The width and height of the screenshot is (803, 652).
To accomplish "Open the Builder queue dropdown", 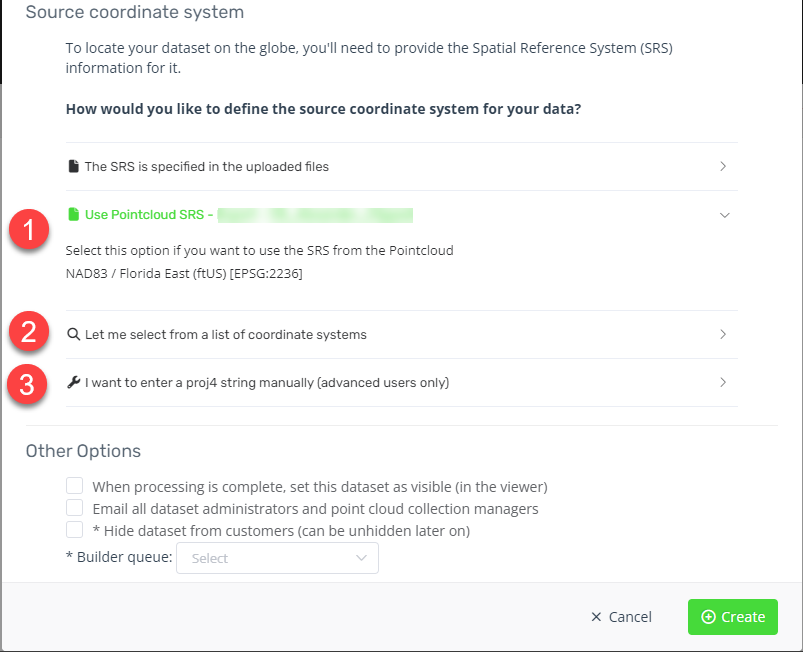I will [x=277, y=558].
